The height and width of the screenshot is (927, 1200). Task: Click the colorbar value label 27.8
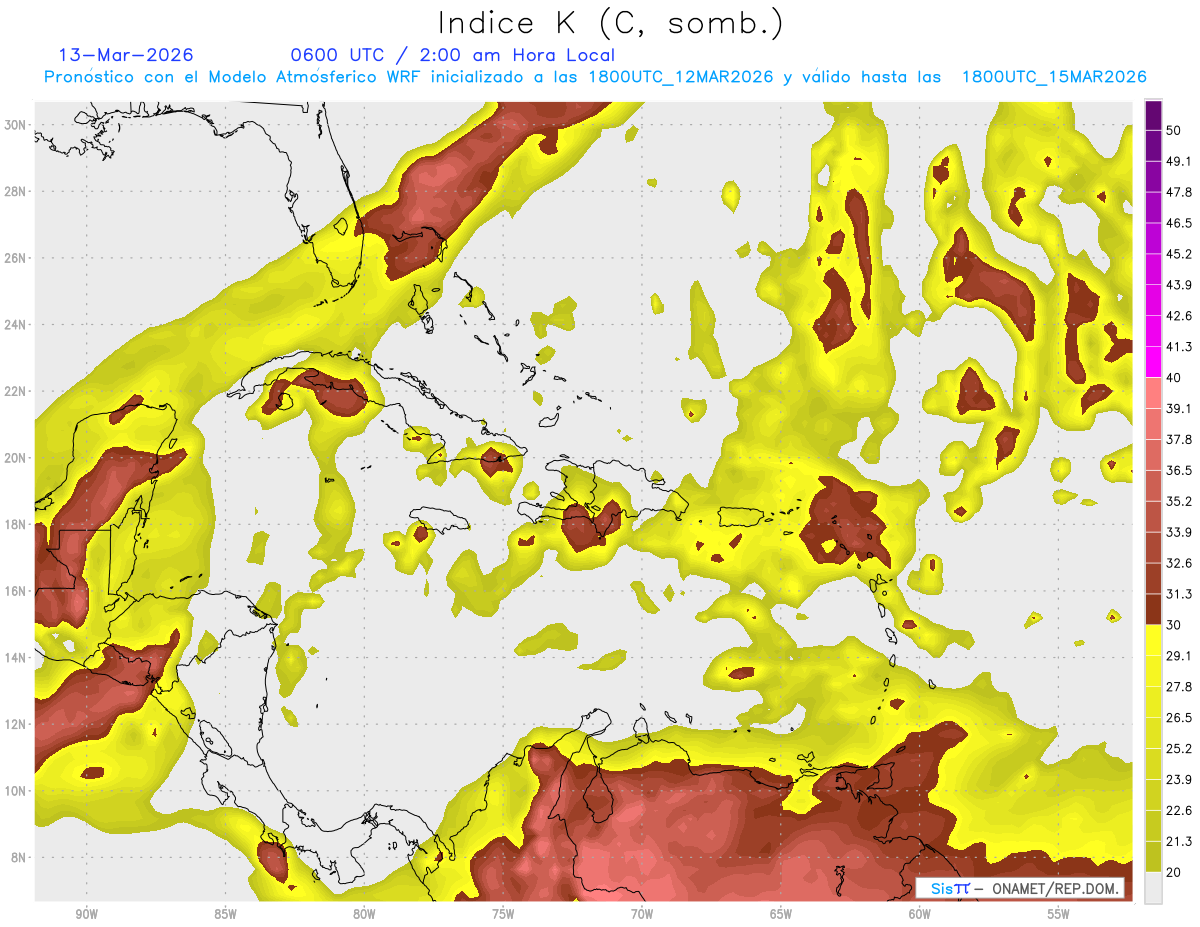(x=1178, y=687)
